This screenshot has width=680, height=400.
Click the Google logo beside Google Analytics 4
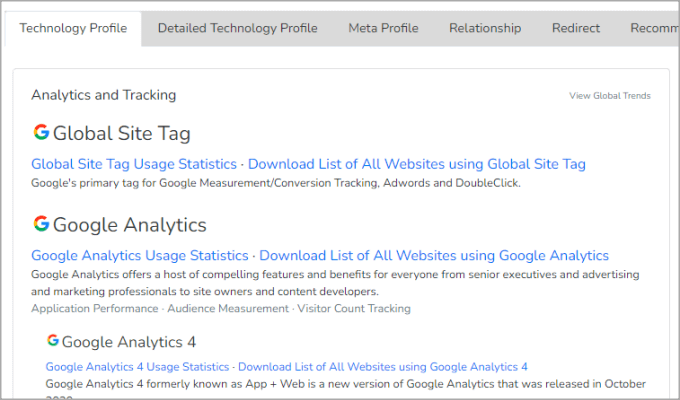coord(52,341)
